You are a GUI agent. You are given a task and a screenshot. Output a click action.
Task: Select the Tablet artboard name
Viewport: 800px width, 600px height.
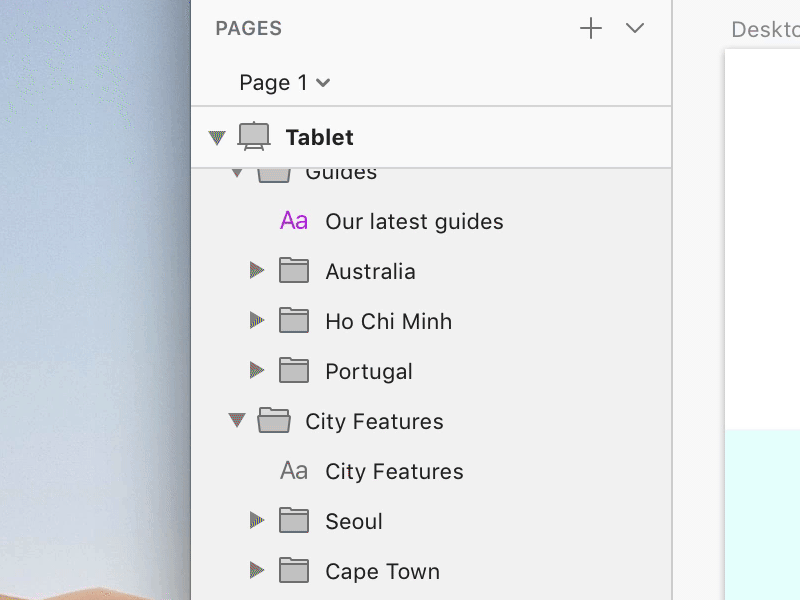point(319,138)
